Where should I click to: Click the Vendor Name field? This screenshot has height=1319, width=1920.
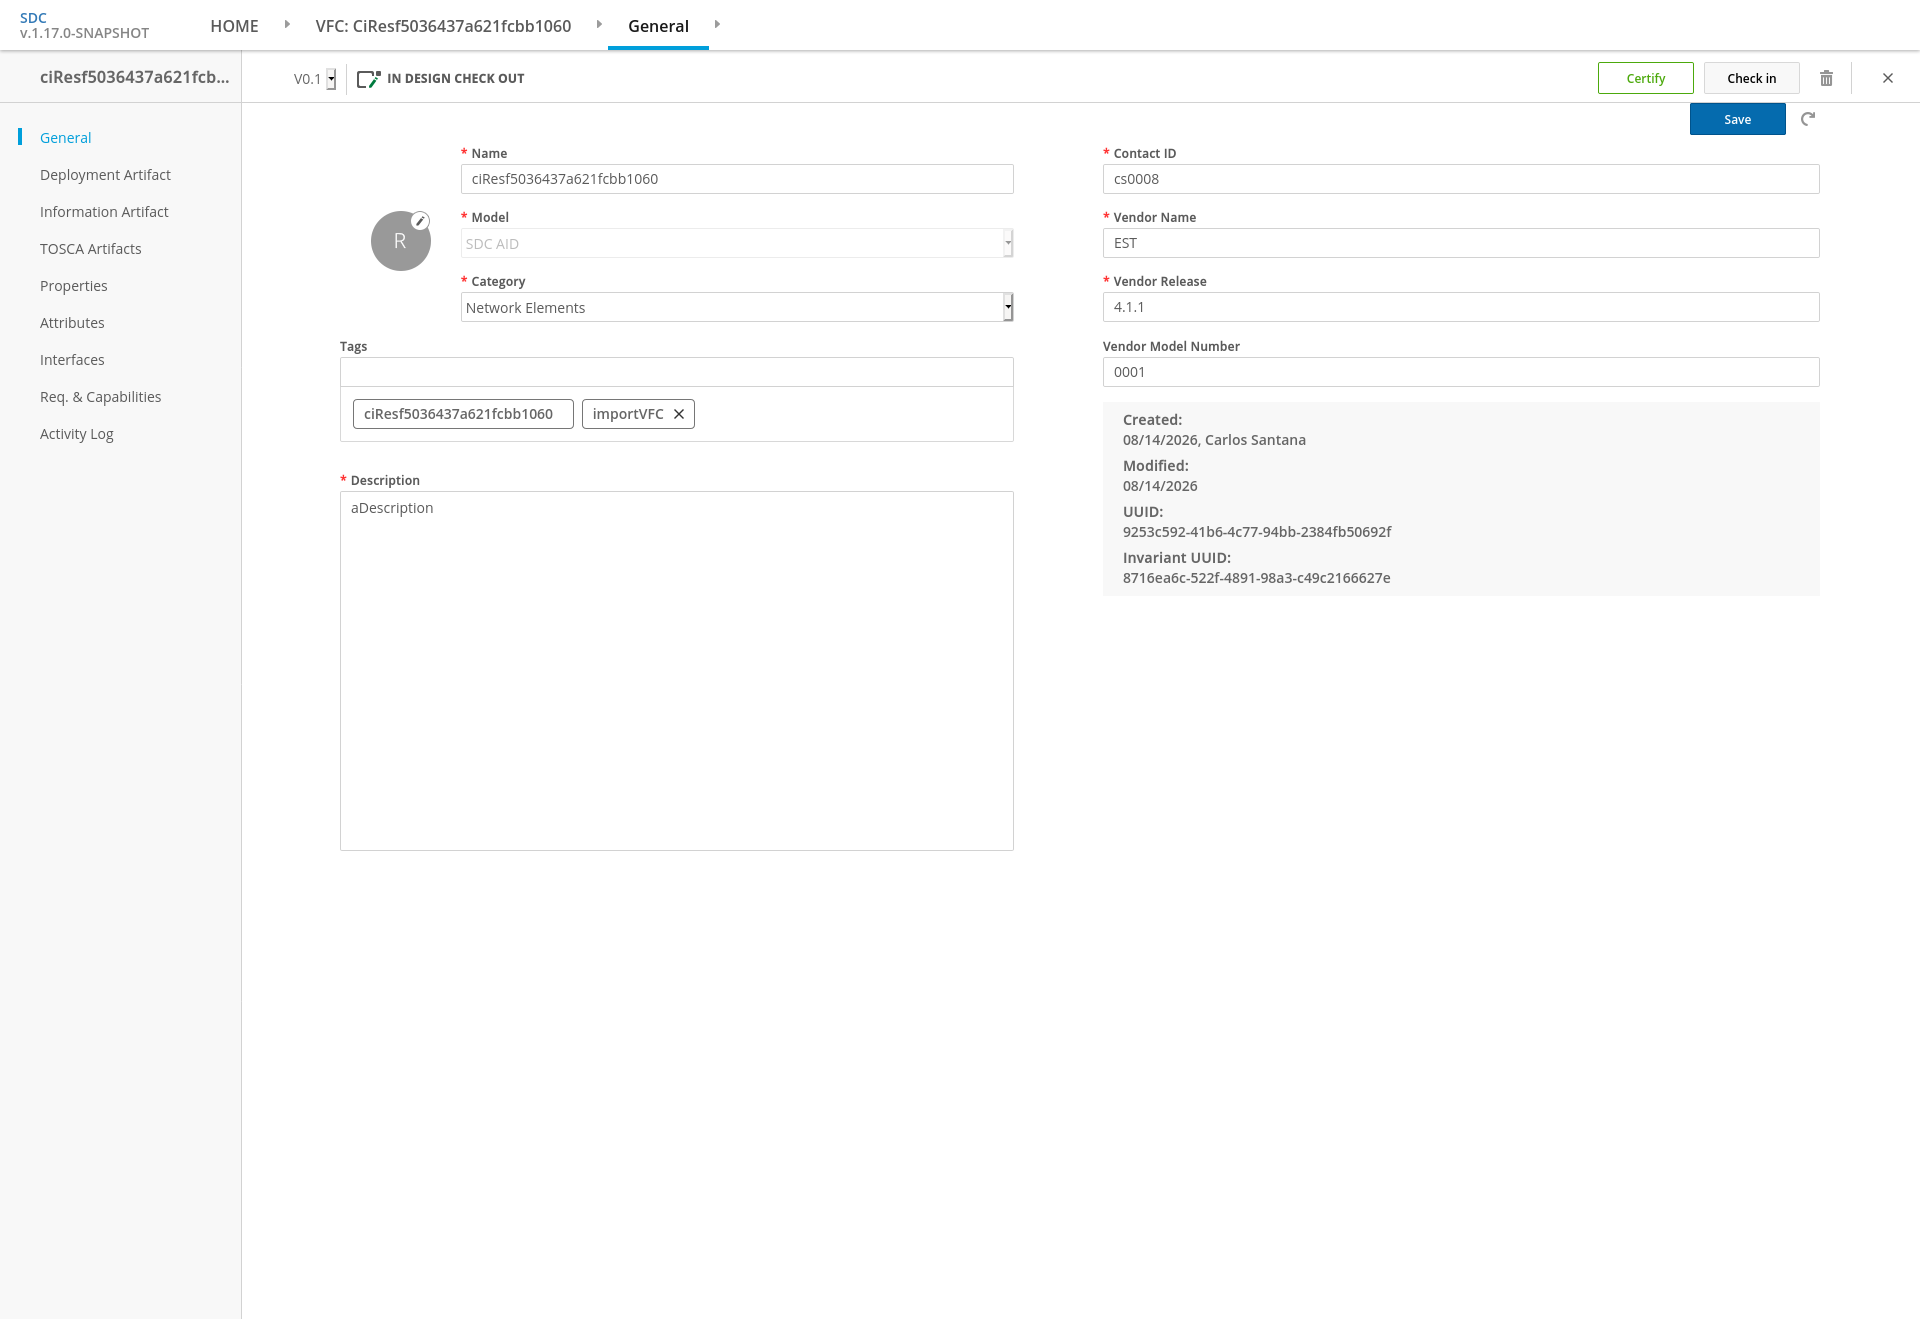coord(1461,243)
